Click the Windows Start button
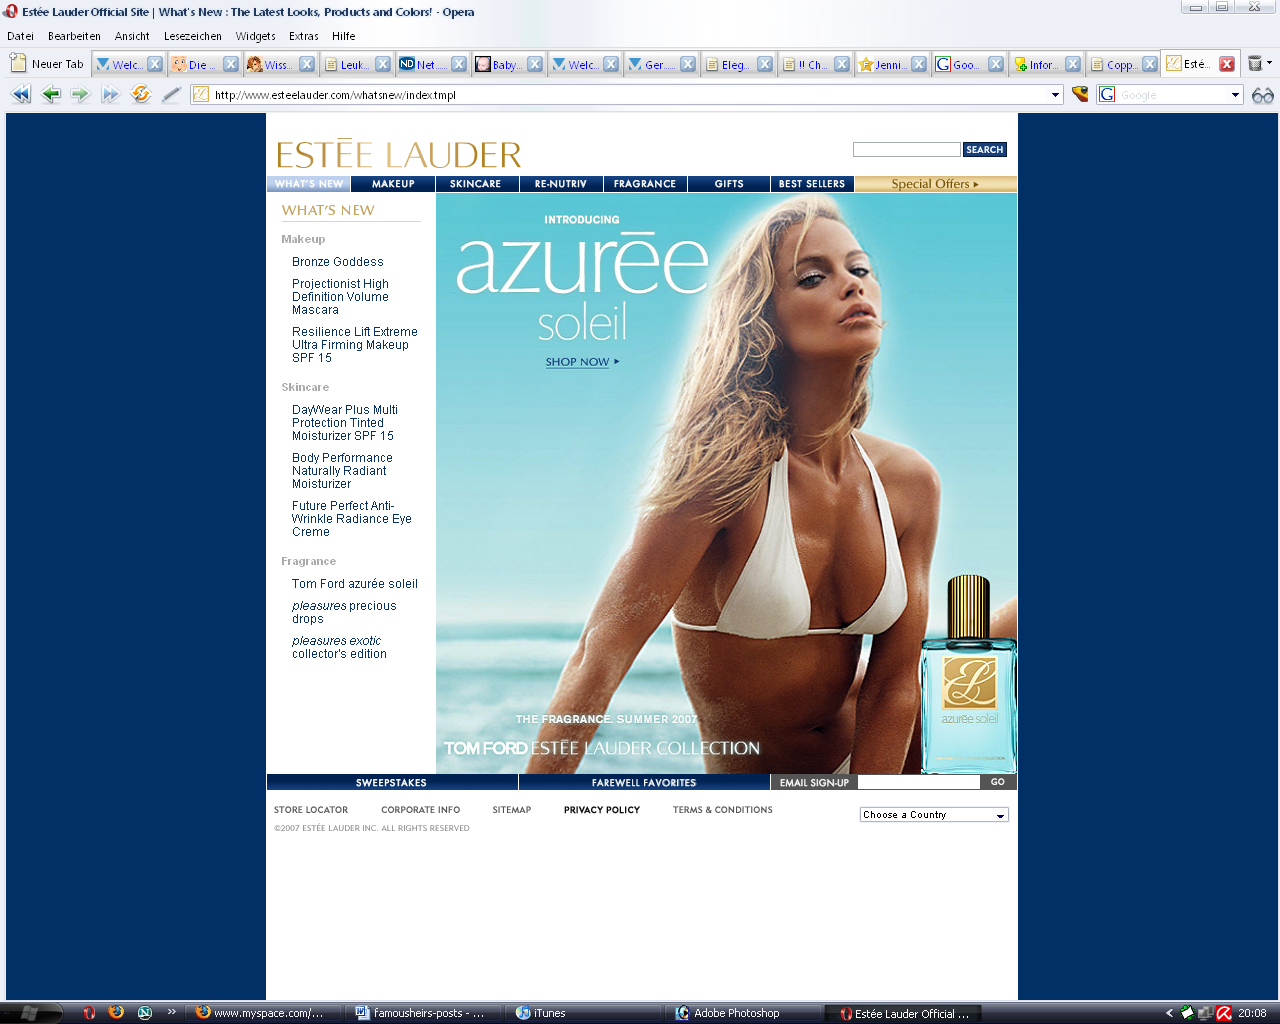This screenshot has width=1280, height=1024. tap(30, 1013)
